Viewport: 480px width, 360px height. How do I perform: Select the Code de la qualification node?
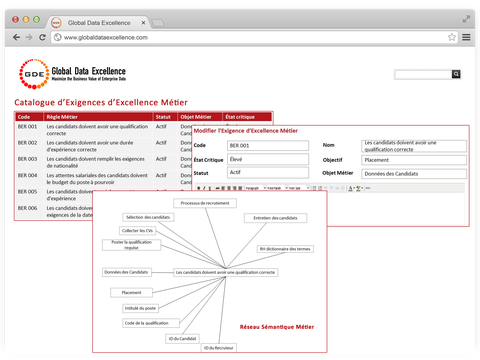click(151, 323)
